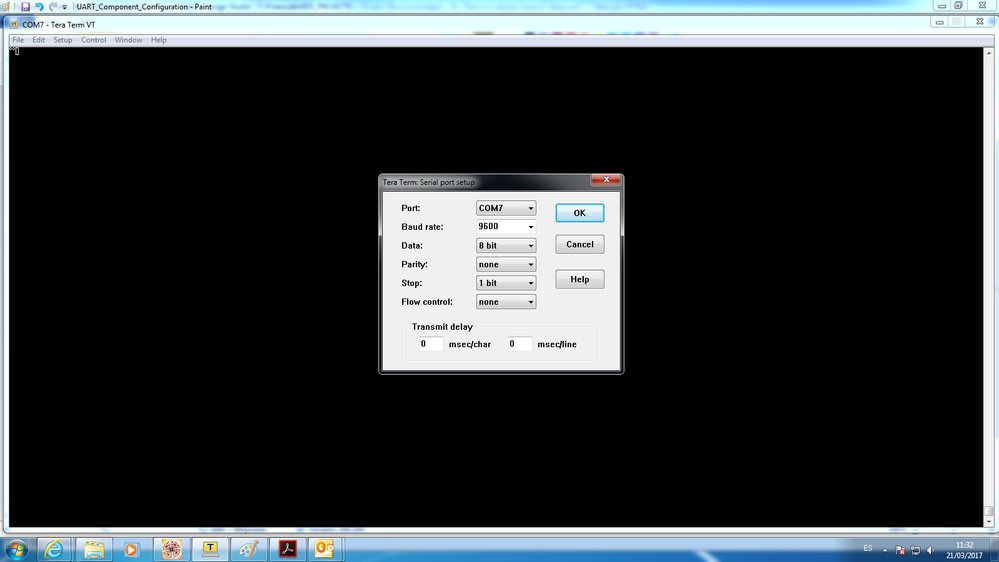Viewport: 999px width, 562px height.
Task: Open the taskbar clock showing 11:32
Action: (965, 550)
